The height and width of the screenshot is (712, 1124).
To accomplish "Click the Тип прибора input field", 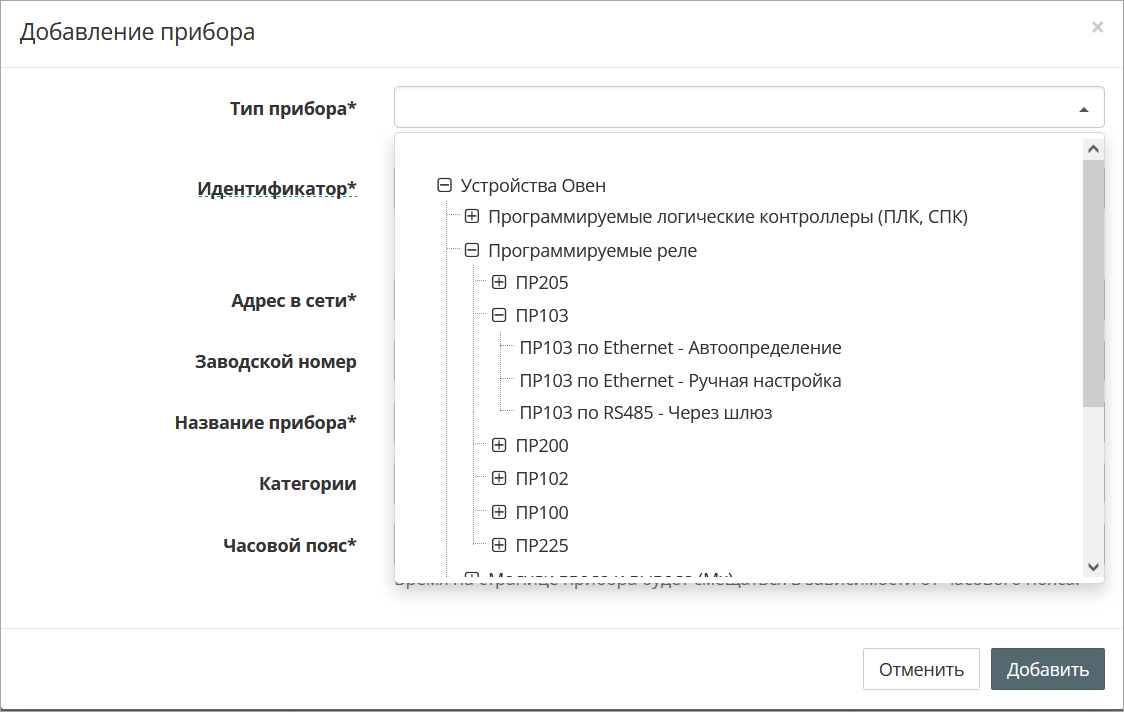I will pyautogui.click(x=730, y=107).
